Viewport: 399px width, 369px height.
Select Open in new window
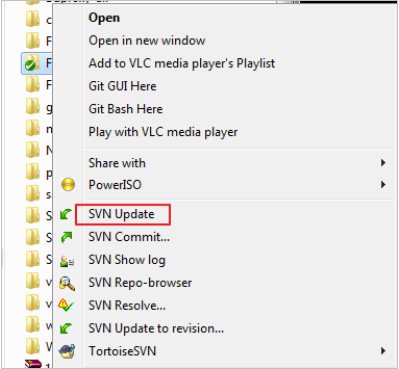point(147,41)
